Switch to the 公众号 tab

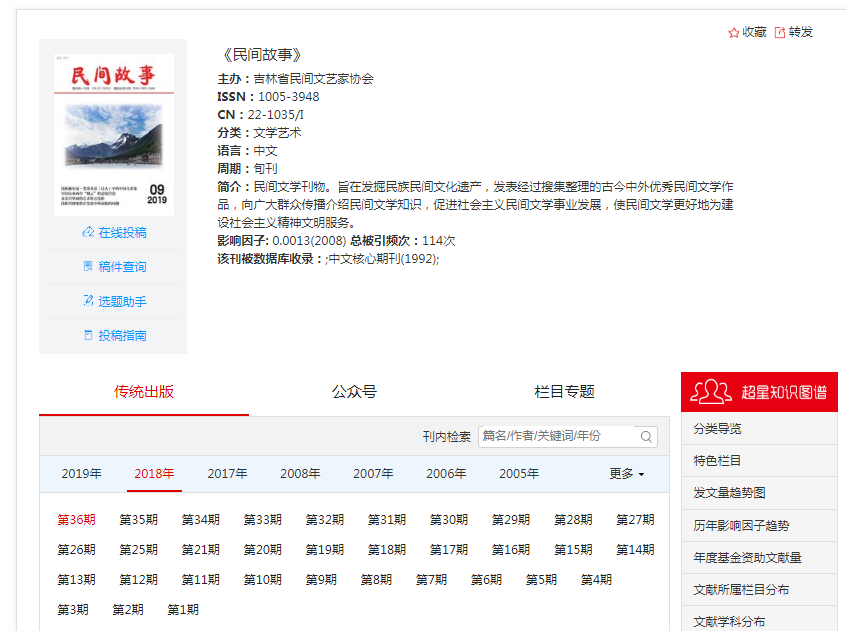coord(354,391)
